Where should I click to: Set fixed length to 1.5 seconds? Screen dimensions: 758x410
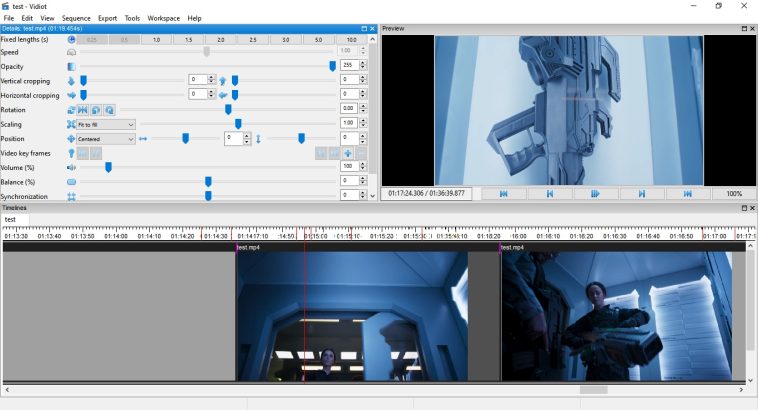(189, 40)
